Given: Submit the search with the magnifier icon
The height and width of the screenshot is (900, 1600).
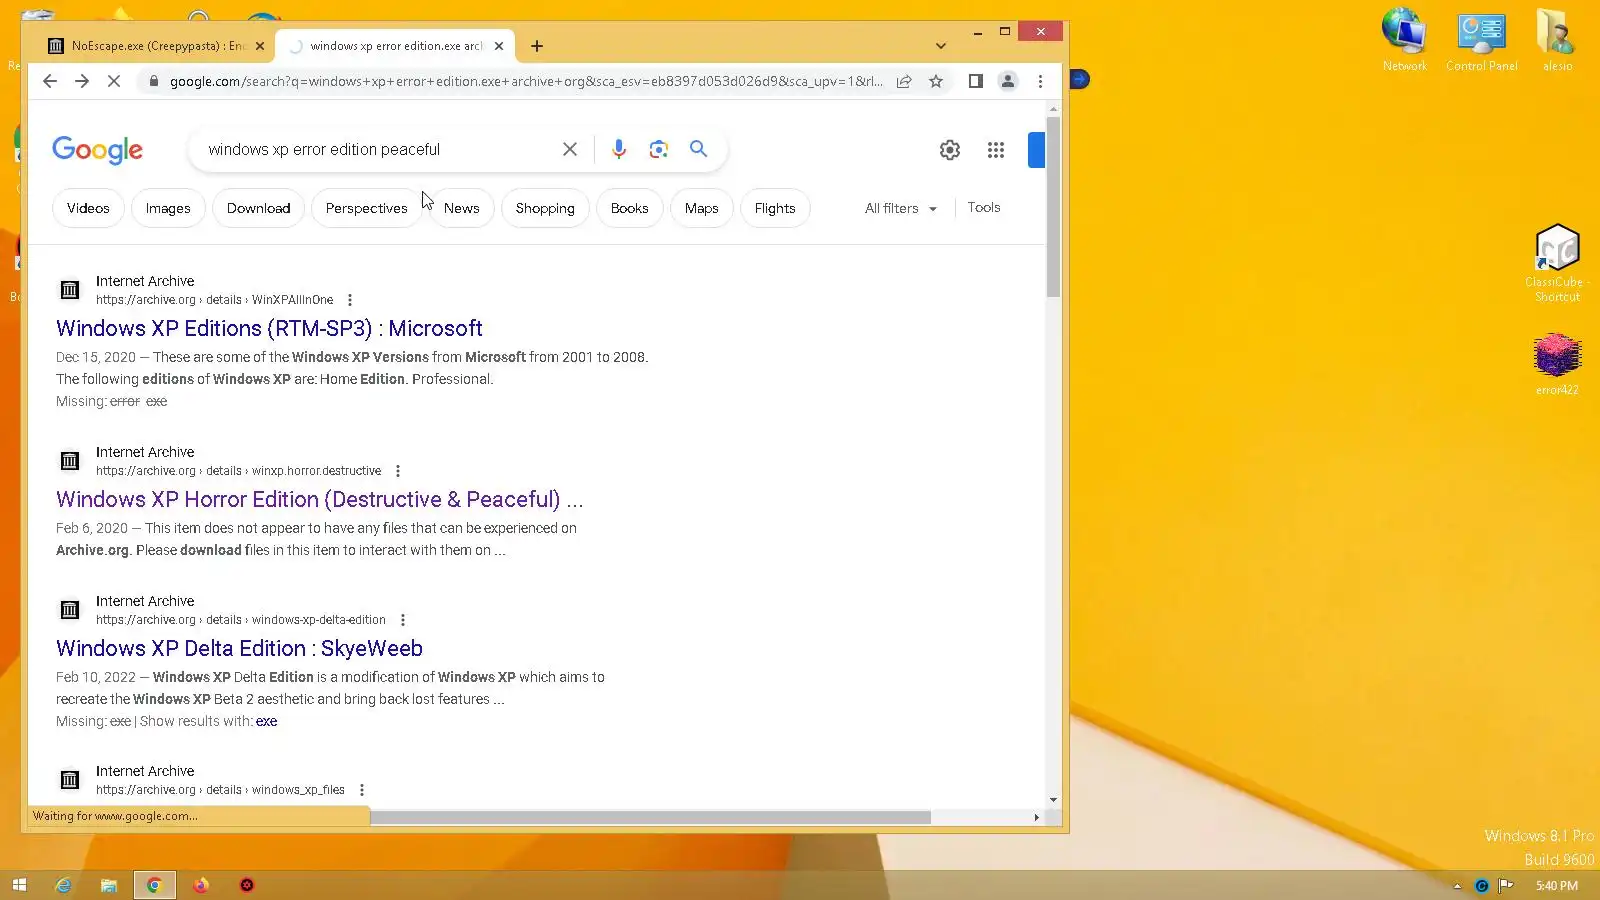Looking at the screenshot, I should [698, 149].
